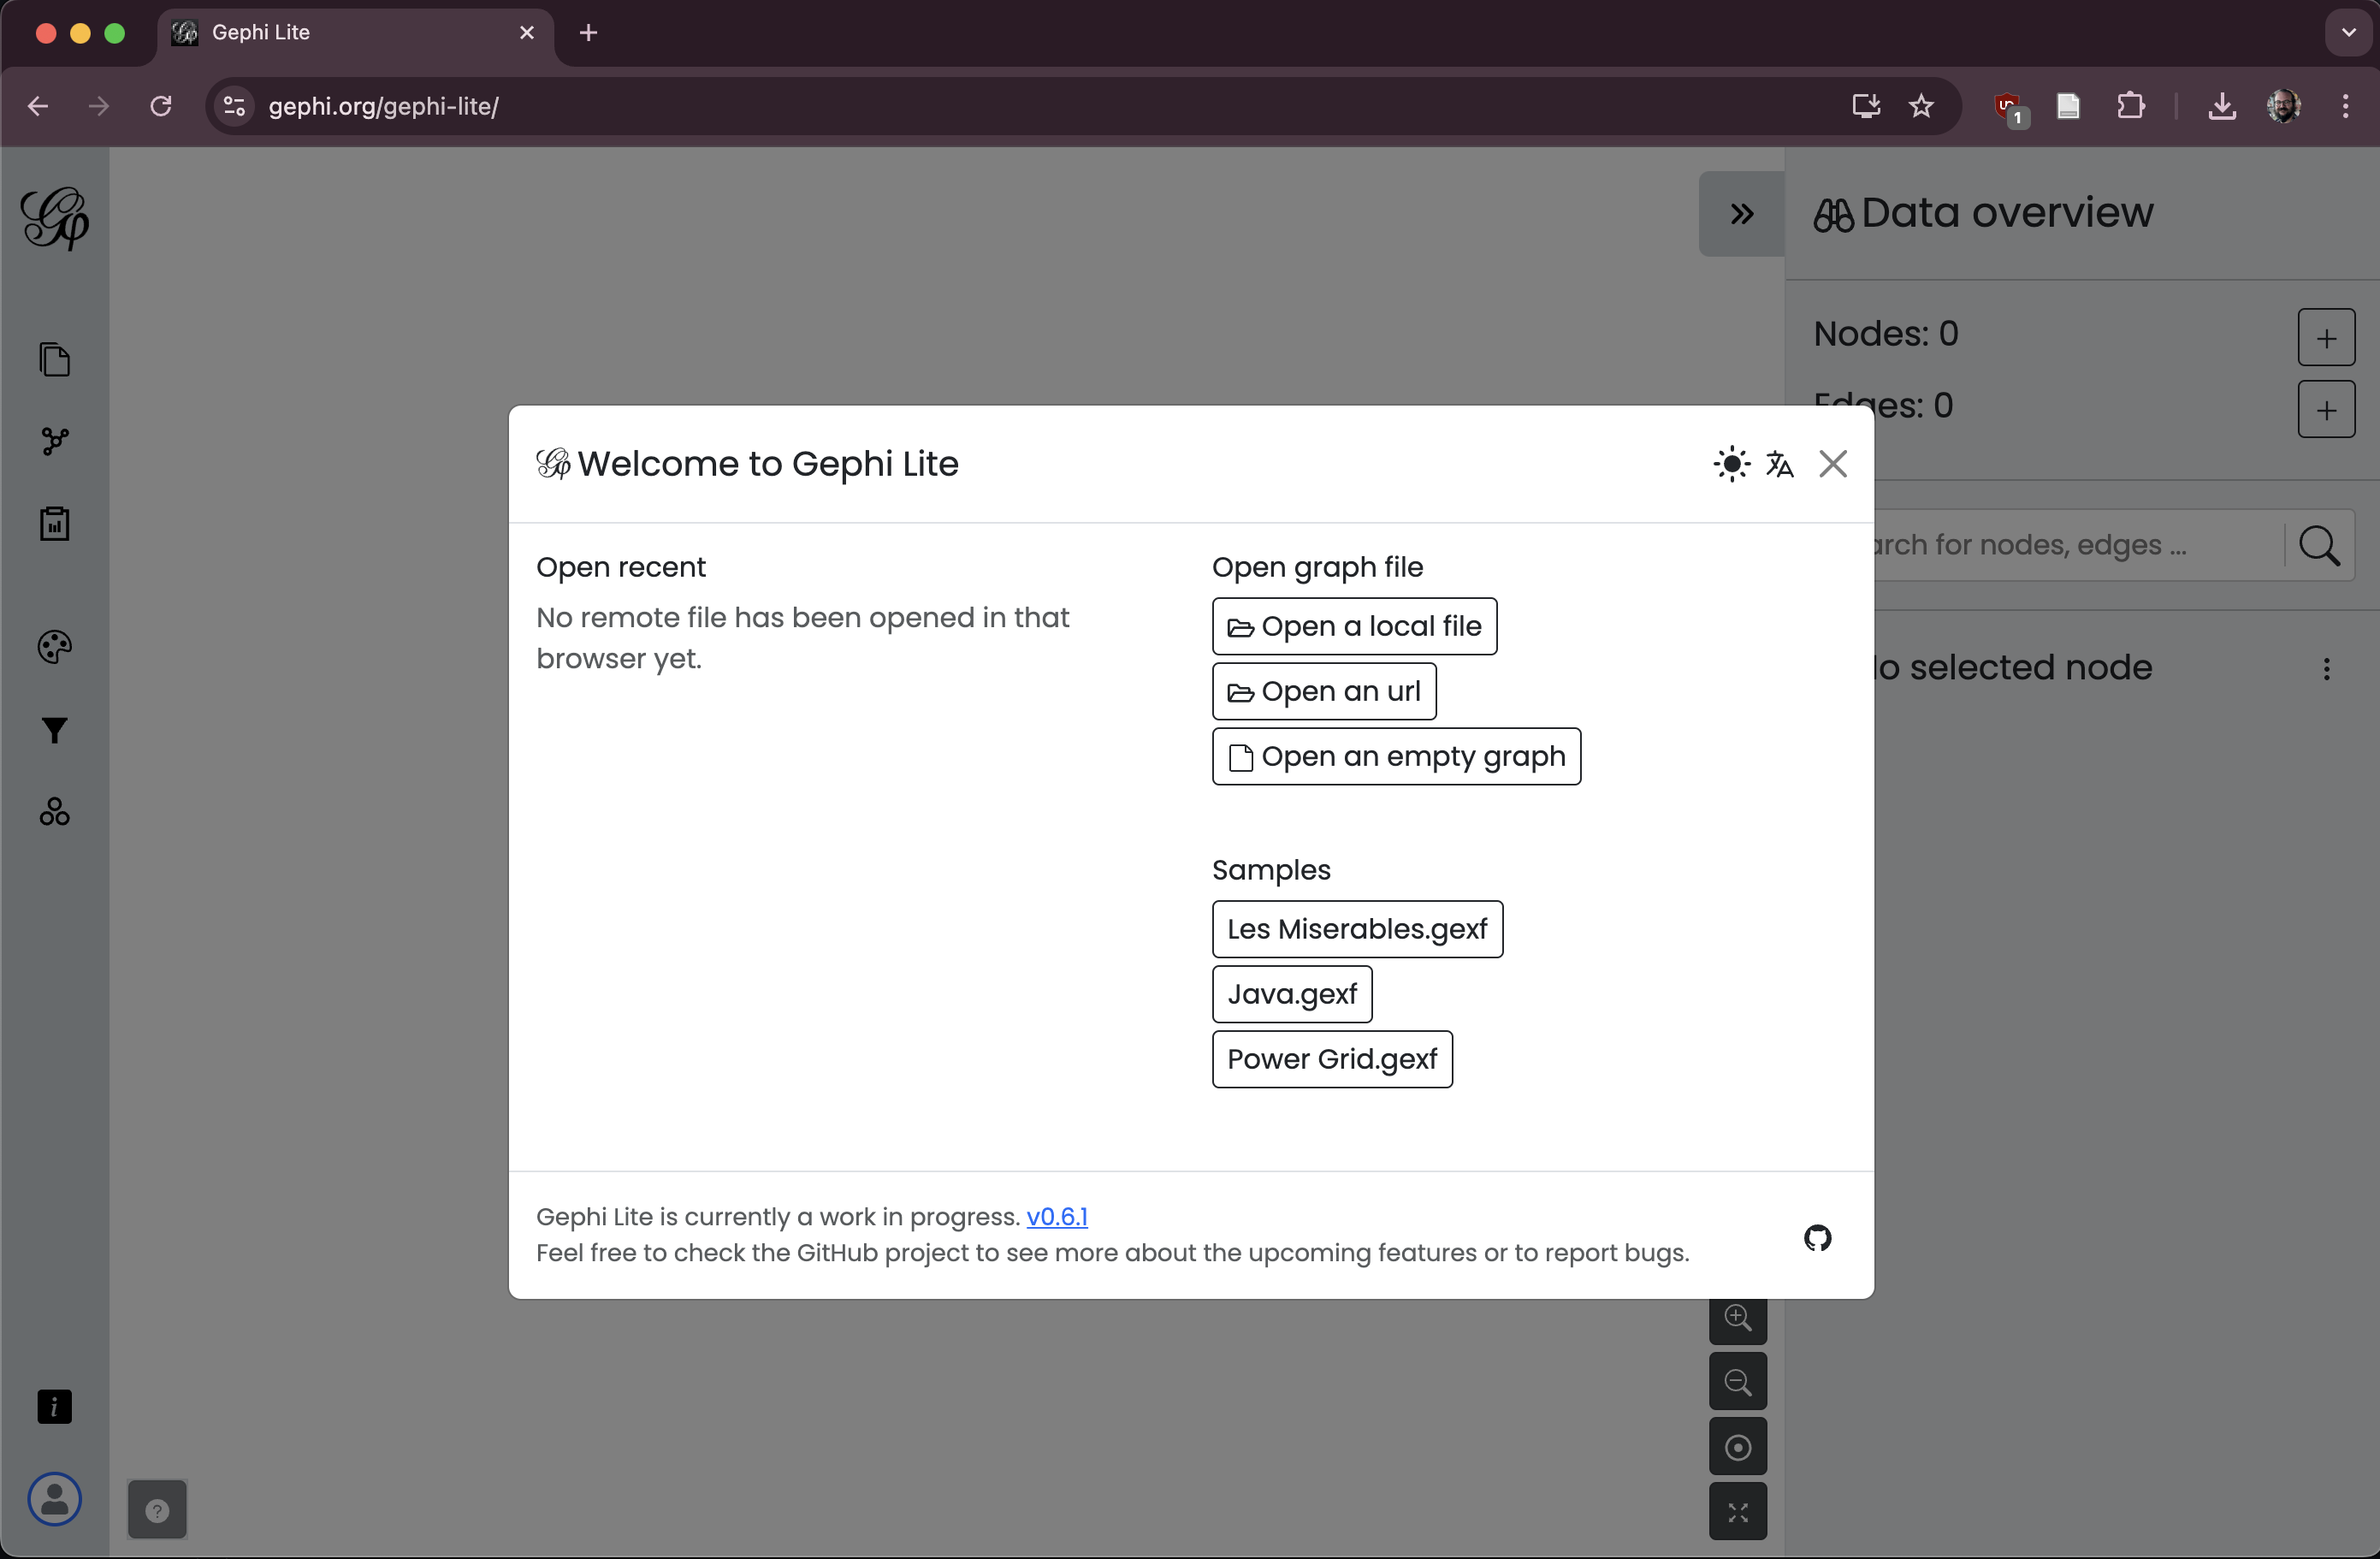Click the zoom out graph control
This screenshot has height=1559, width=2380.
(1738, 1382)
